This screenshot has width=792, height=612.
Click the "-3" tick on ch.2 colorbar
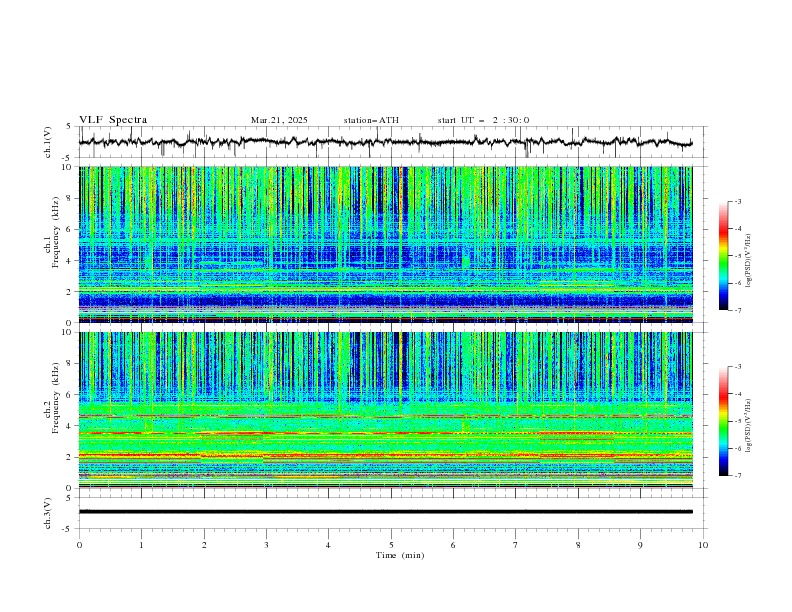[738, 367]
